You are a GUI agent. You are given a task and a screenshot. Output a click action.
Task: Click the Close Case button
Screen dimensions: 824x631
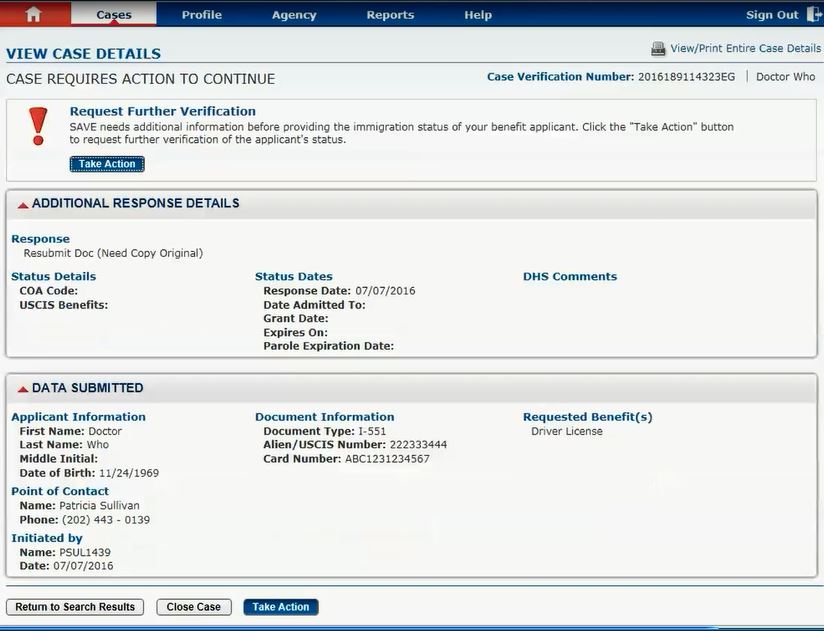pos(194,607)
